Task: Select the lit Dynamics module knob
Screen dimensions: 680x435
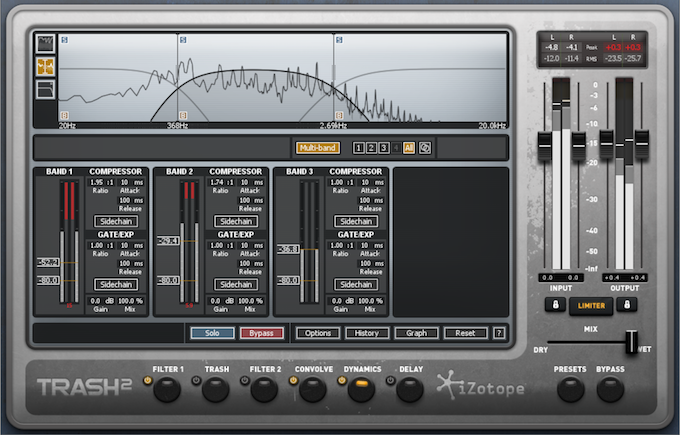Action: pos(361,389)
